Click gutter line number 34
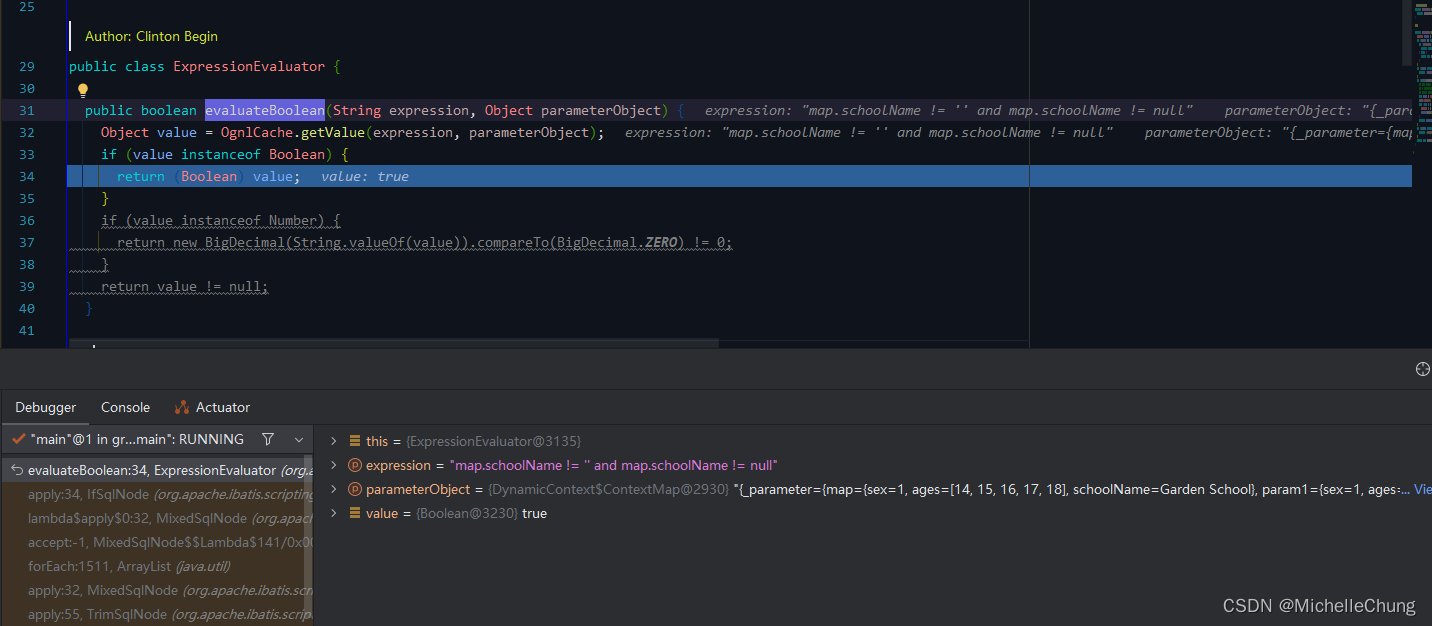 27,176
